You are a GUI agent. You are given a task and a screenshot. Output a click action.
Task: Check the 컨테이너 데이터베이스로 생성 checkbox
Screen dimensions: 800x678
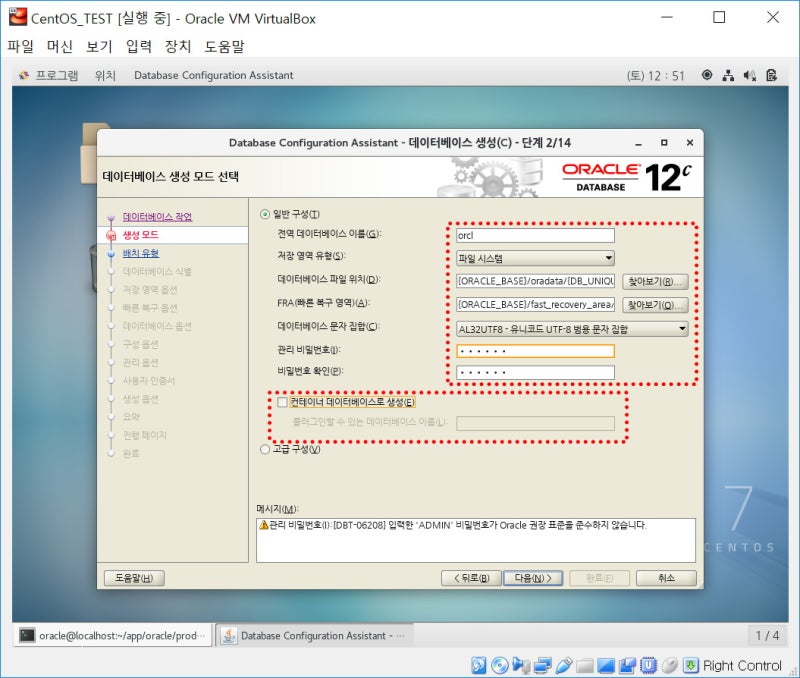[x=282, y=402]
